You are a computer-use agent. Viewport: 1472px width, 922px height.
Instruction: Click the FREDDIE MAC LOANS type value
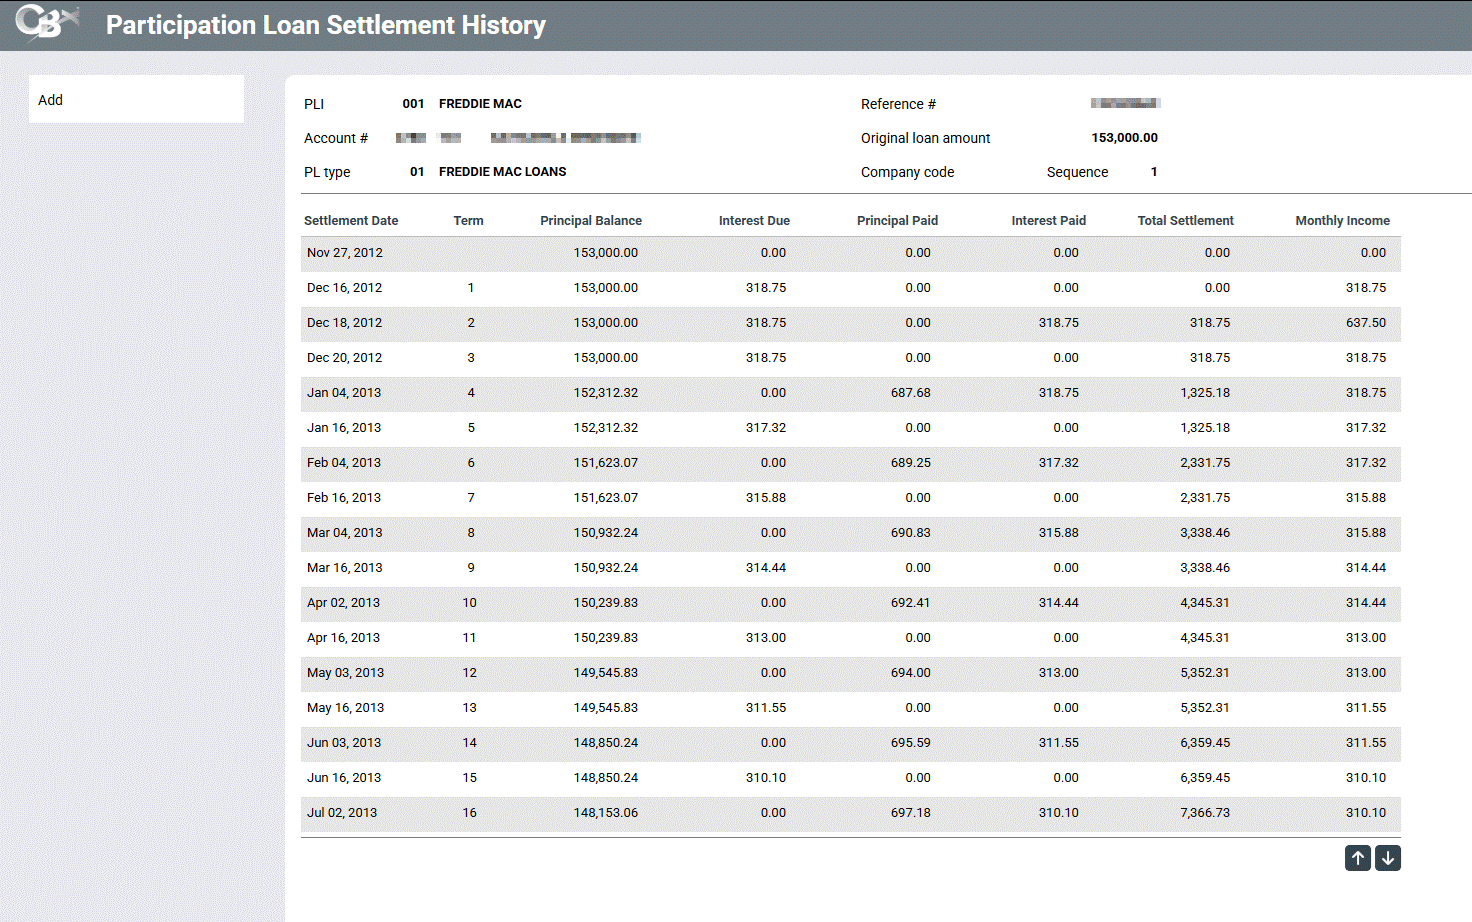[502, 172]
